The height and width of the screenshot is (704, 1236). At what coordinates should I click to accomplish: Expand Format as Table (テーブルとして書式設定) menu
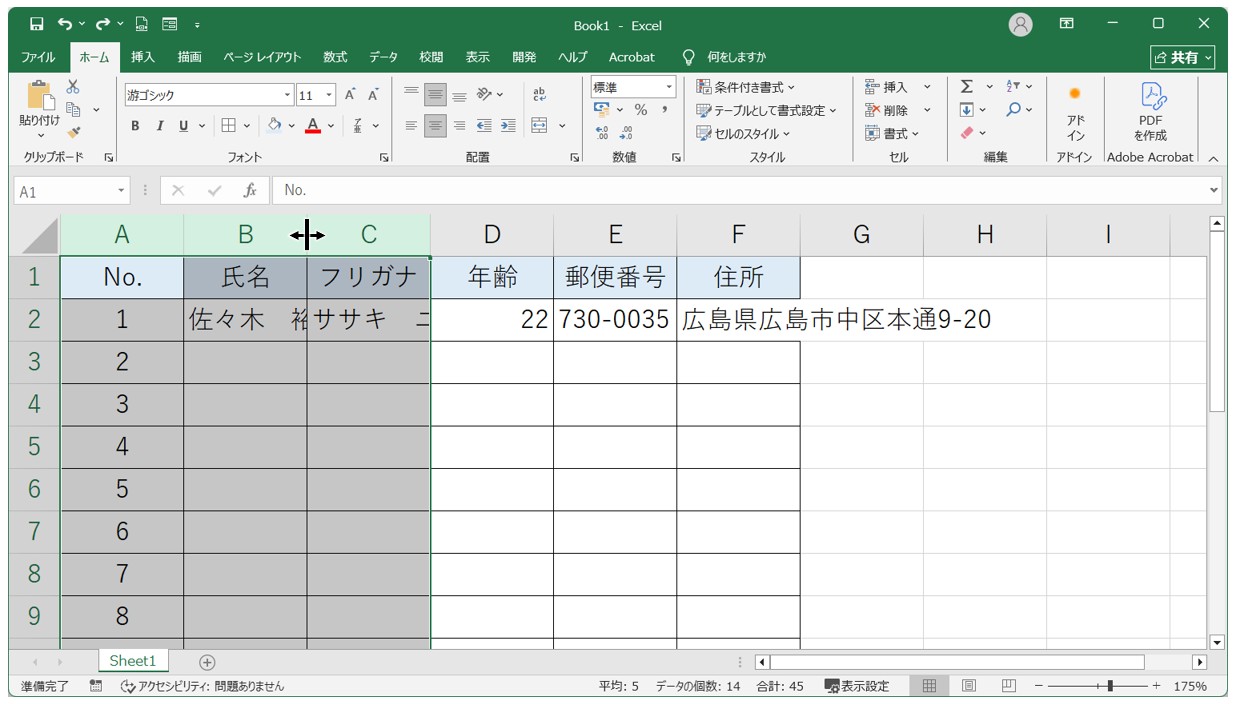(766, 110)
